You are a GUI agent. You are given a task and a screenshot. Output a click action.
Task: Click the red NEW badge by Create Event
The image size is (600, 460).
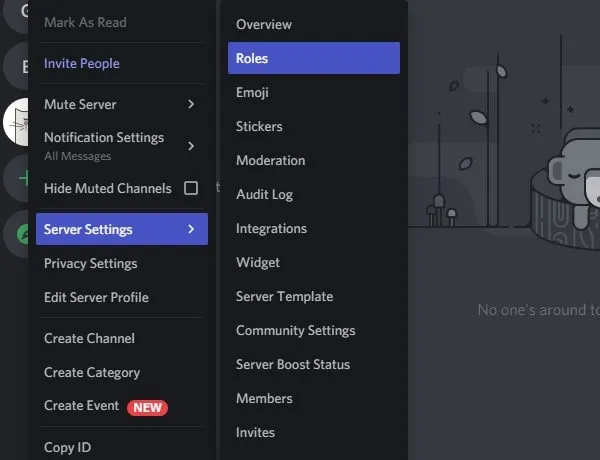147,408
